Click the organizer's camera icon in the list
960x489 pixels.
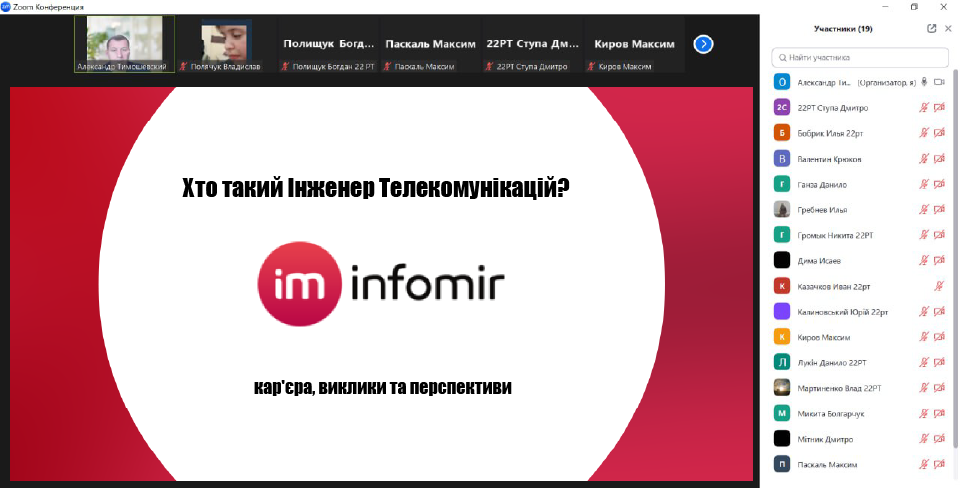point(939,82)
